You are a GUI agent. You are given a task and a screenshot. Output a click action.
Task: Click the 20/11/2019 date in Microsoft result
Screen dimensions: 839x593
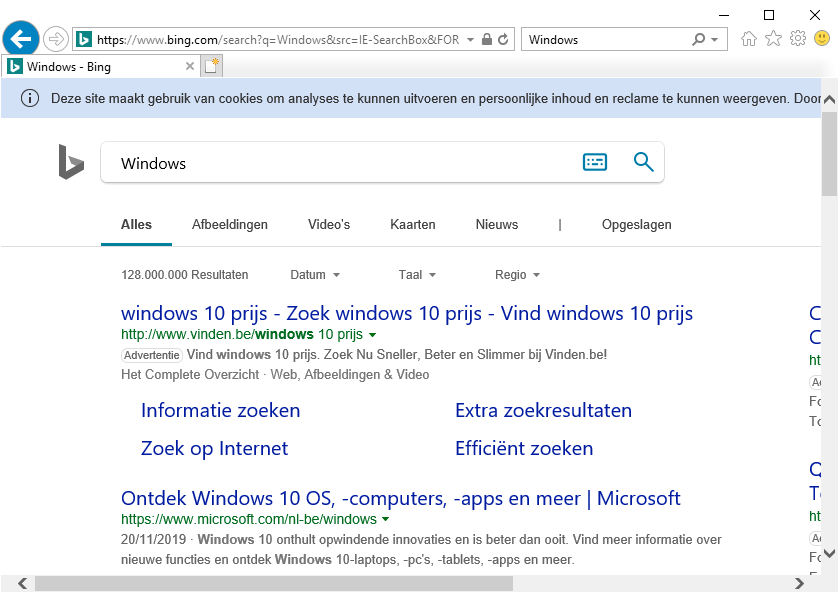point(154,539)
